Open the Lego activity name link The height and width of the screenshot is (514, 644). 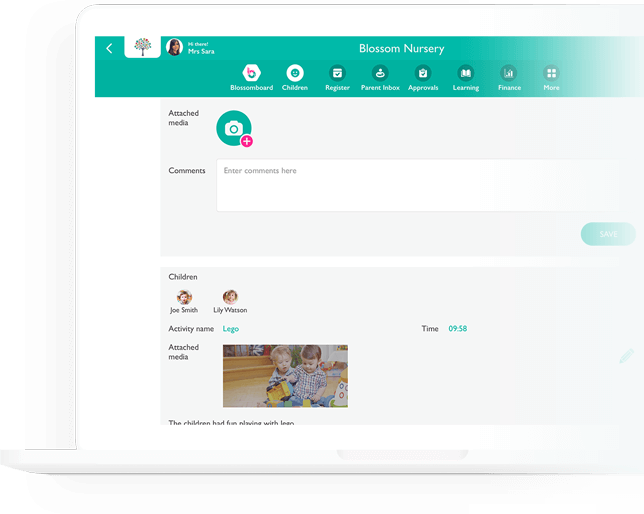[x=231, y=329]
